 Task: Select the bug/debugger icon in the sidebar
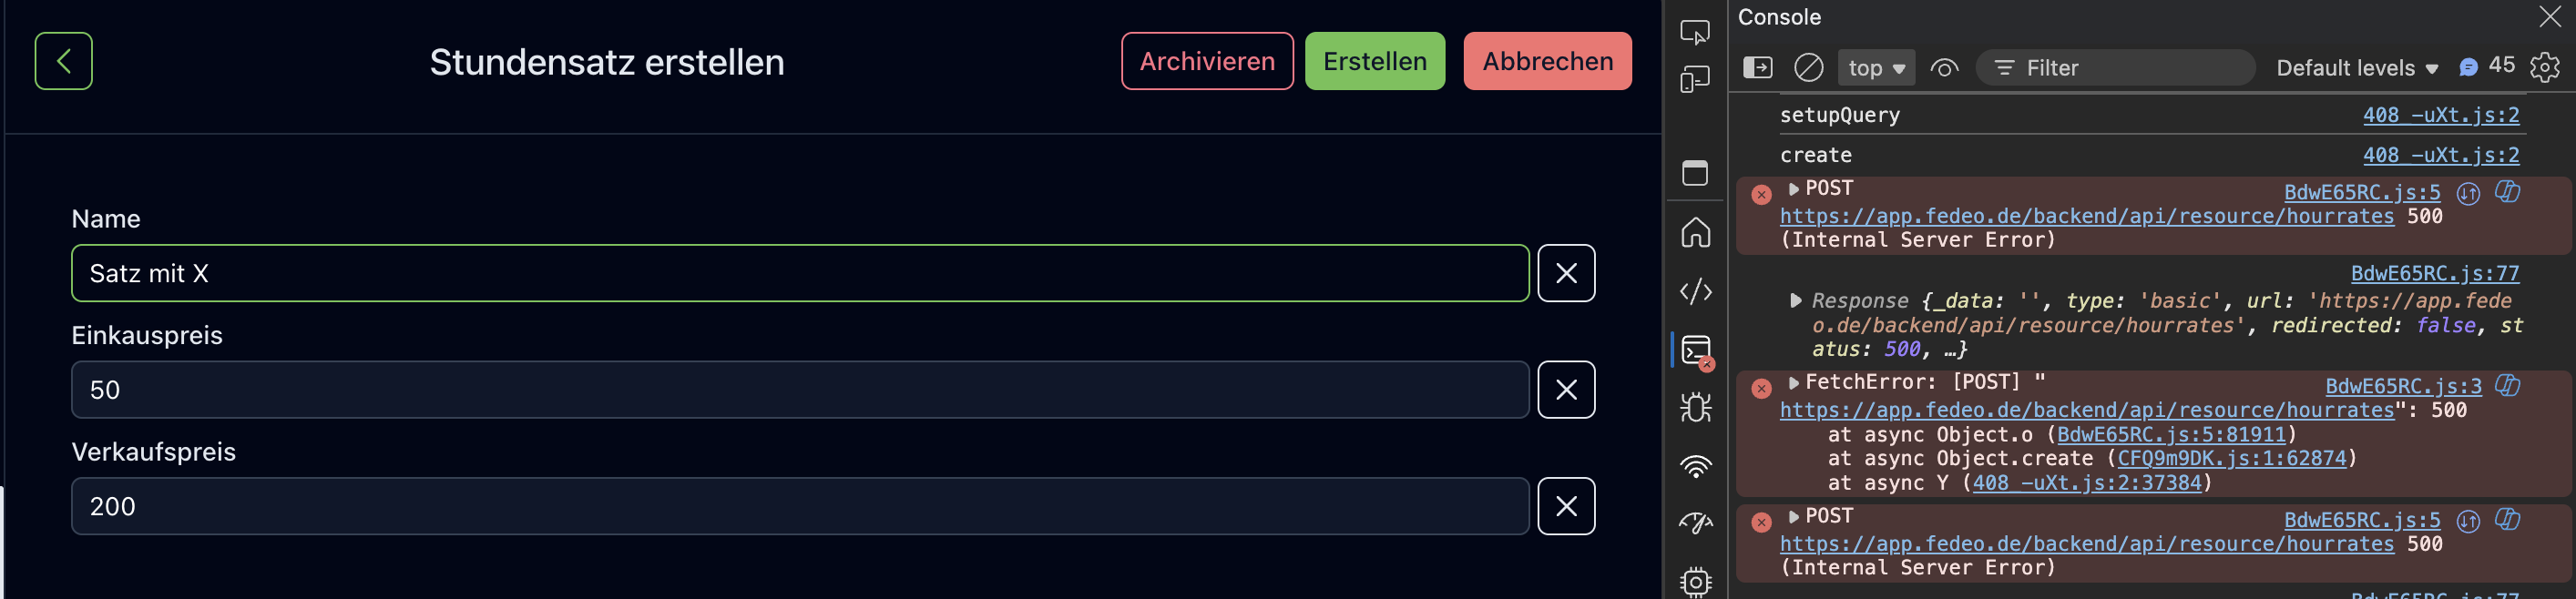click(x=1695, y=407)
